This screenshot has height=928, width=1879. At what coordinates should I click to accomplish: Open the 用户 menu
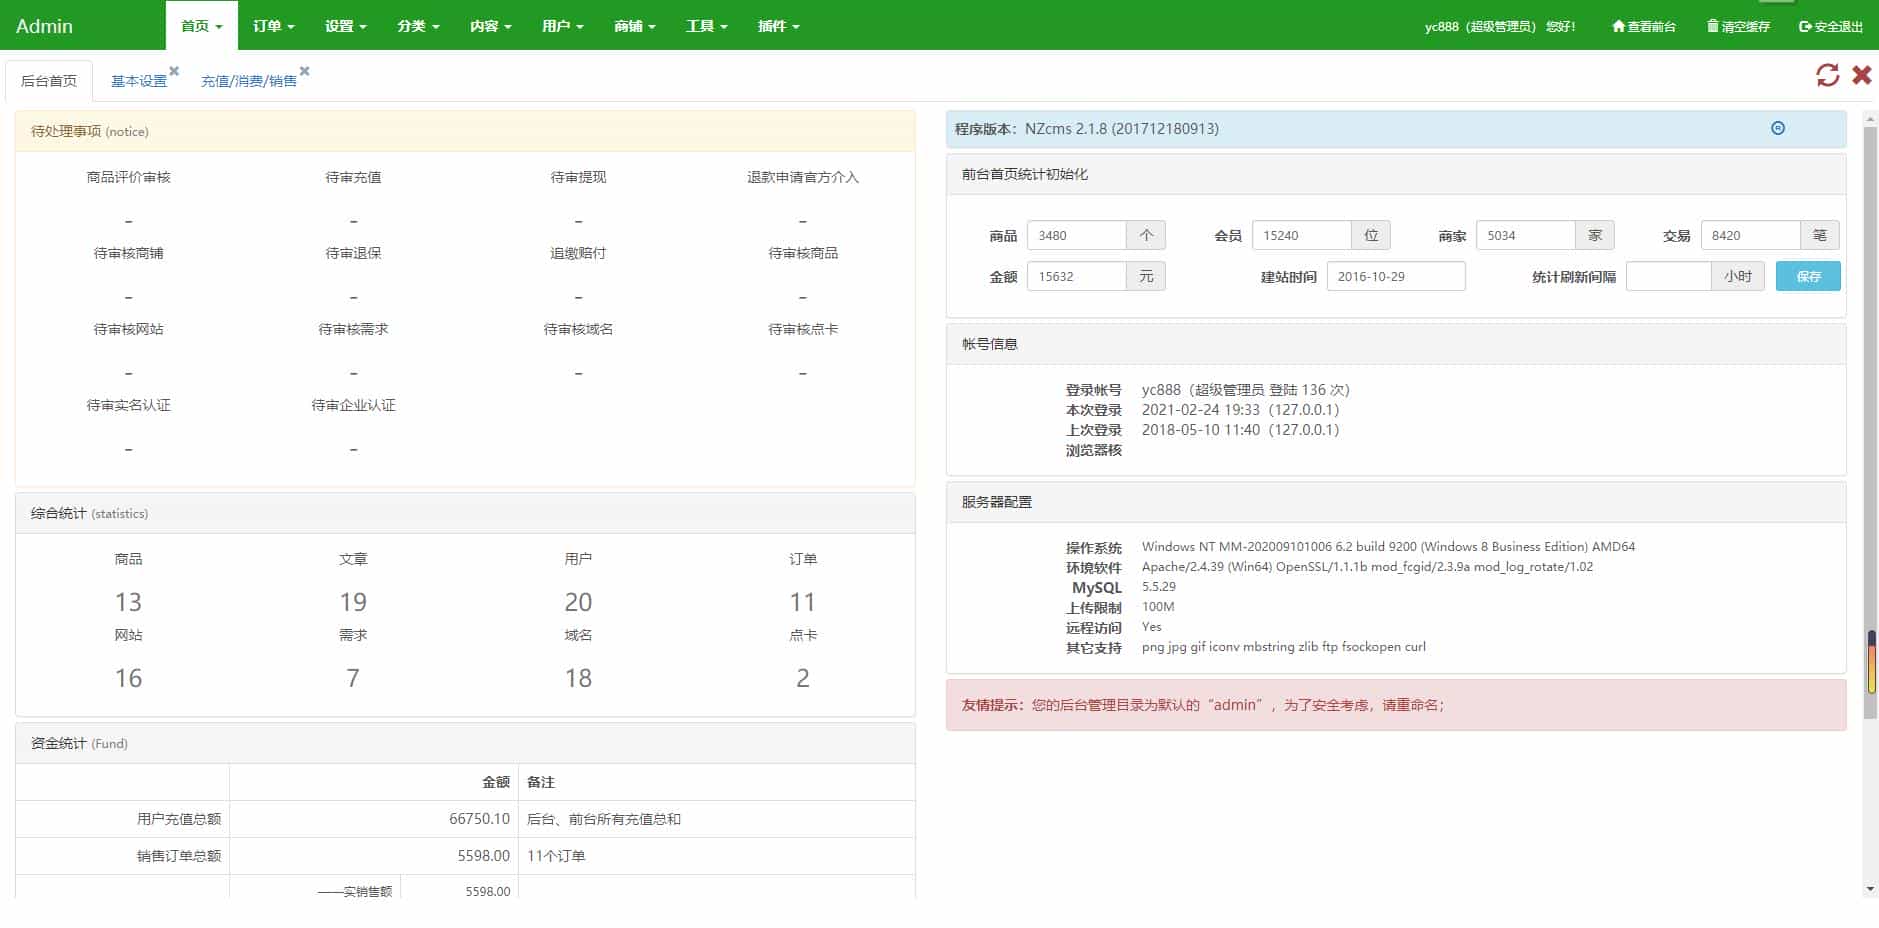pyautogui.click(x=562, y=26)
